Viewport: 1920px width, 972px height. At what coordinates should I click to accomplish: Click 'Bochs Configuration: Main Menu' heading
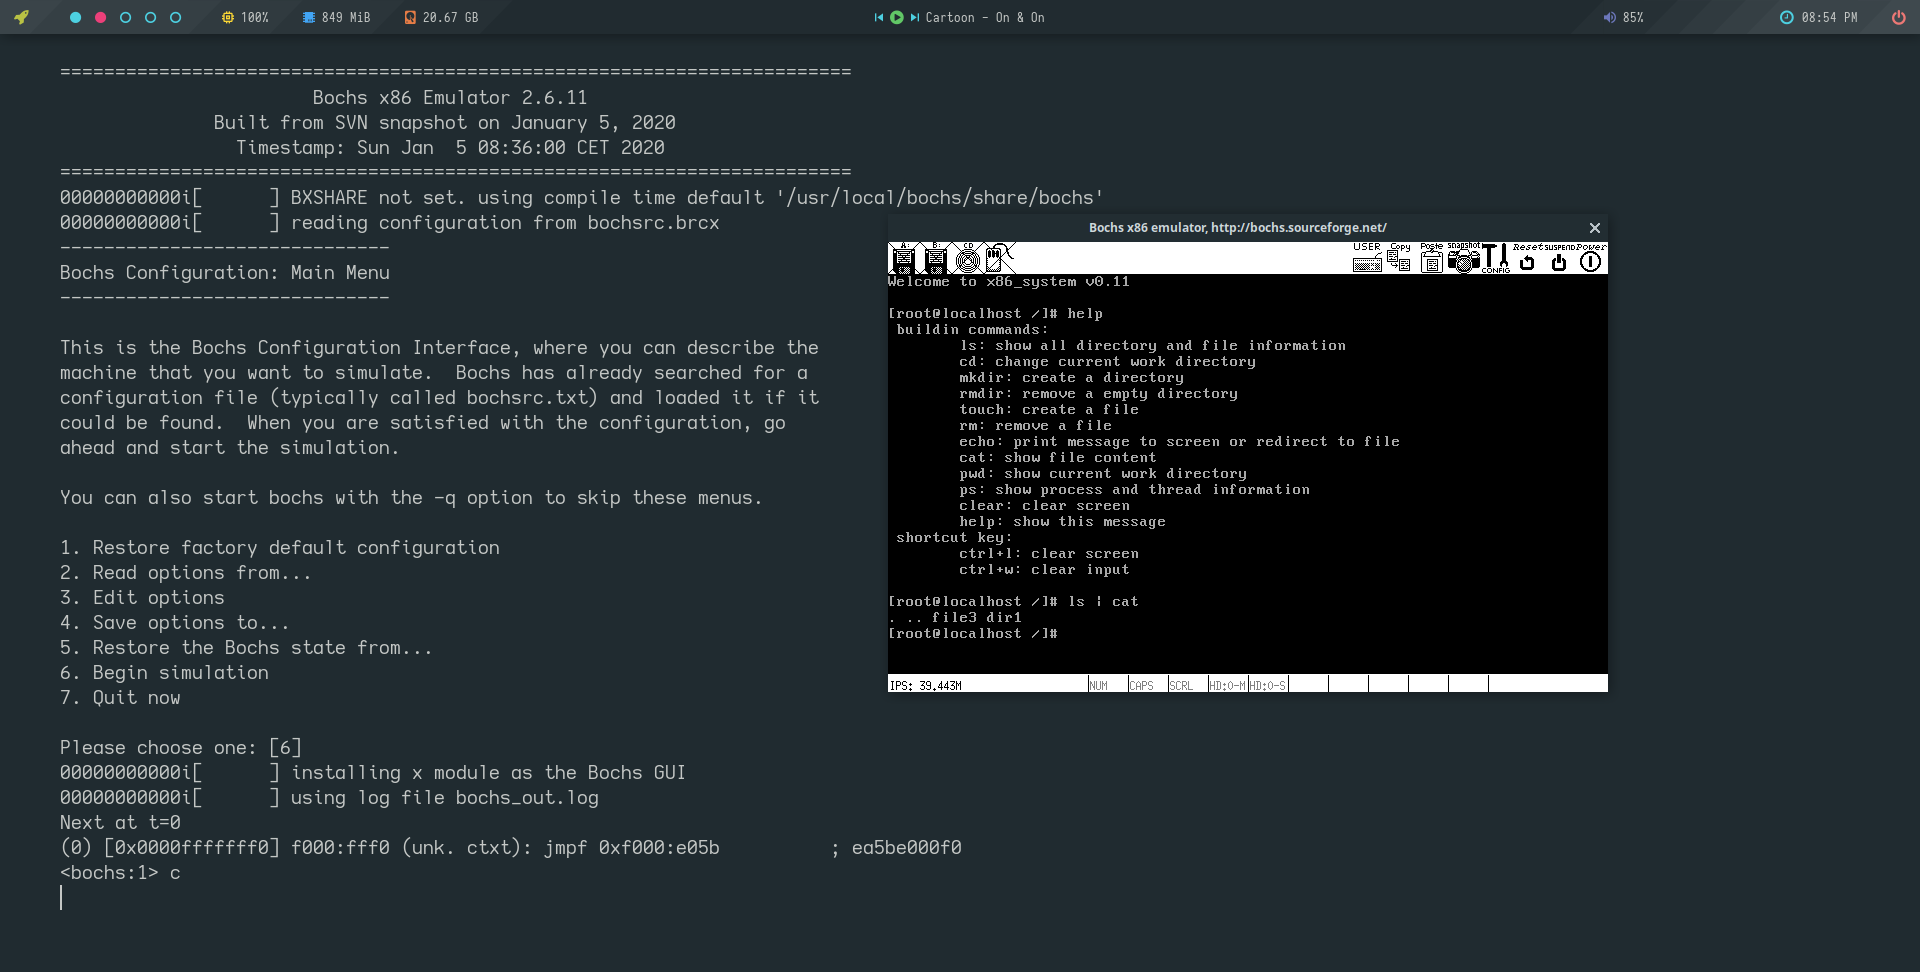224,273
